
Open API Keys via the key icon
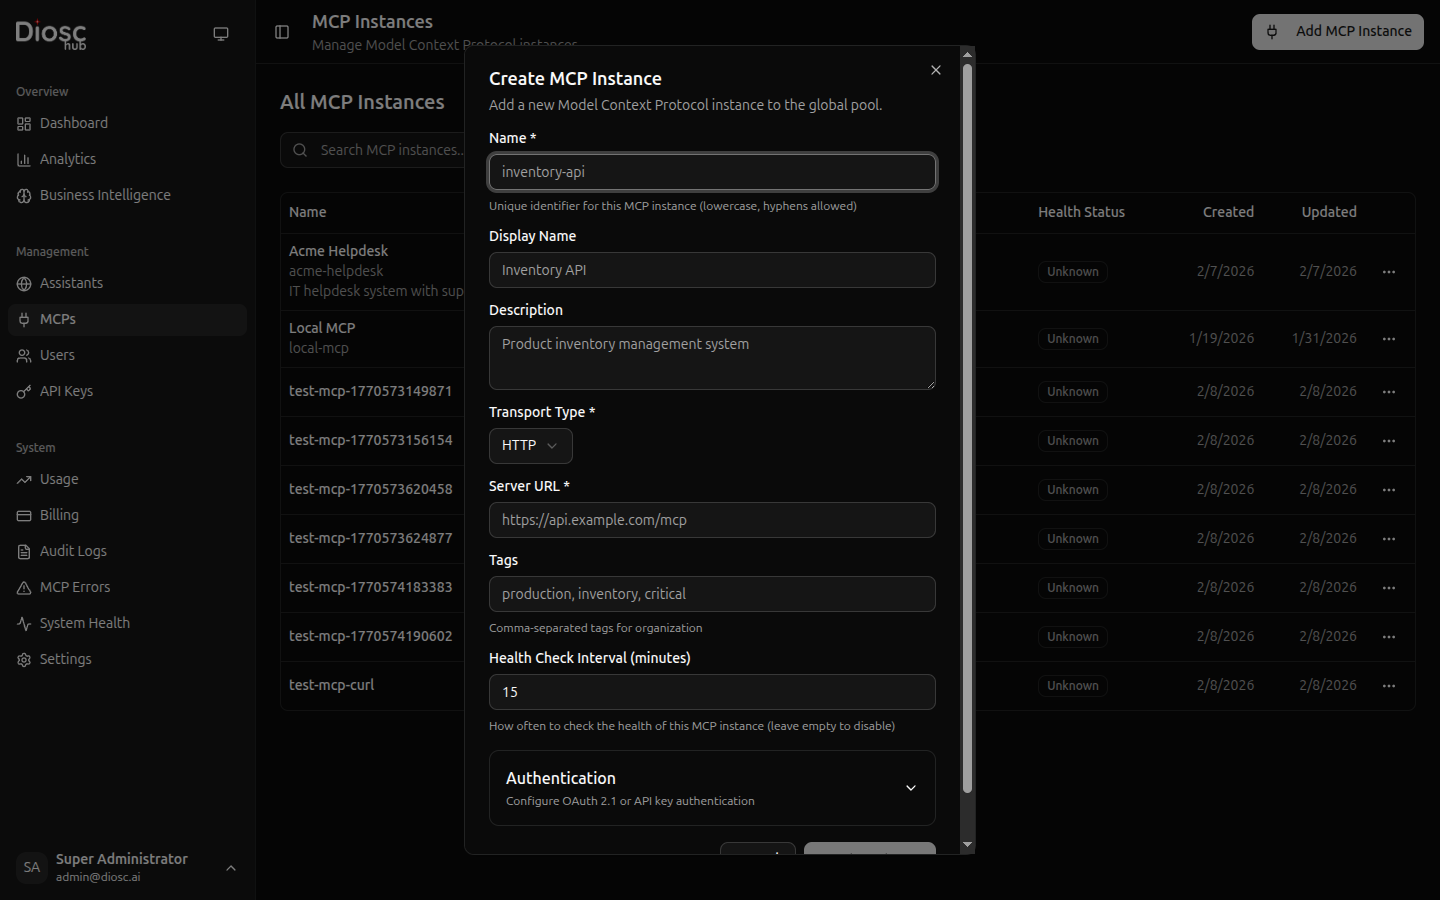[x=24, y=391]
